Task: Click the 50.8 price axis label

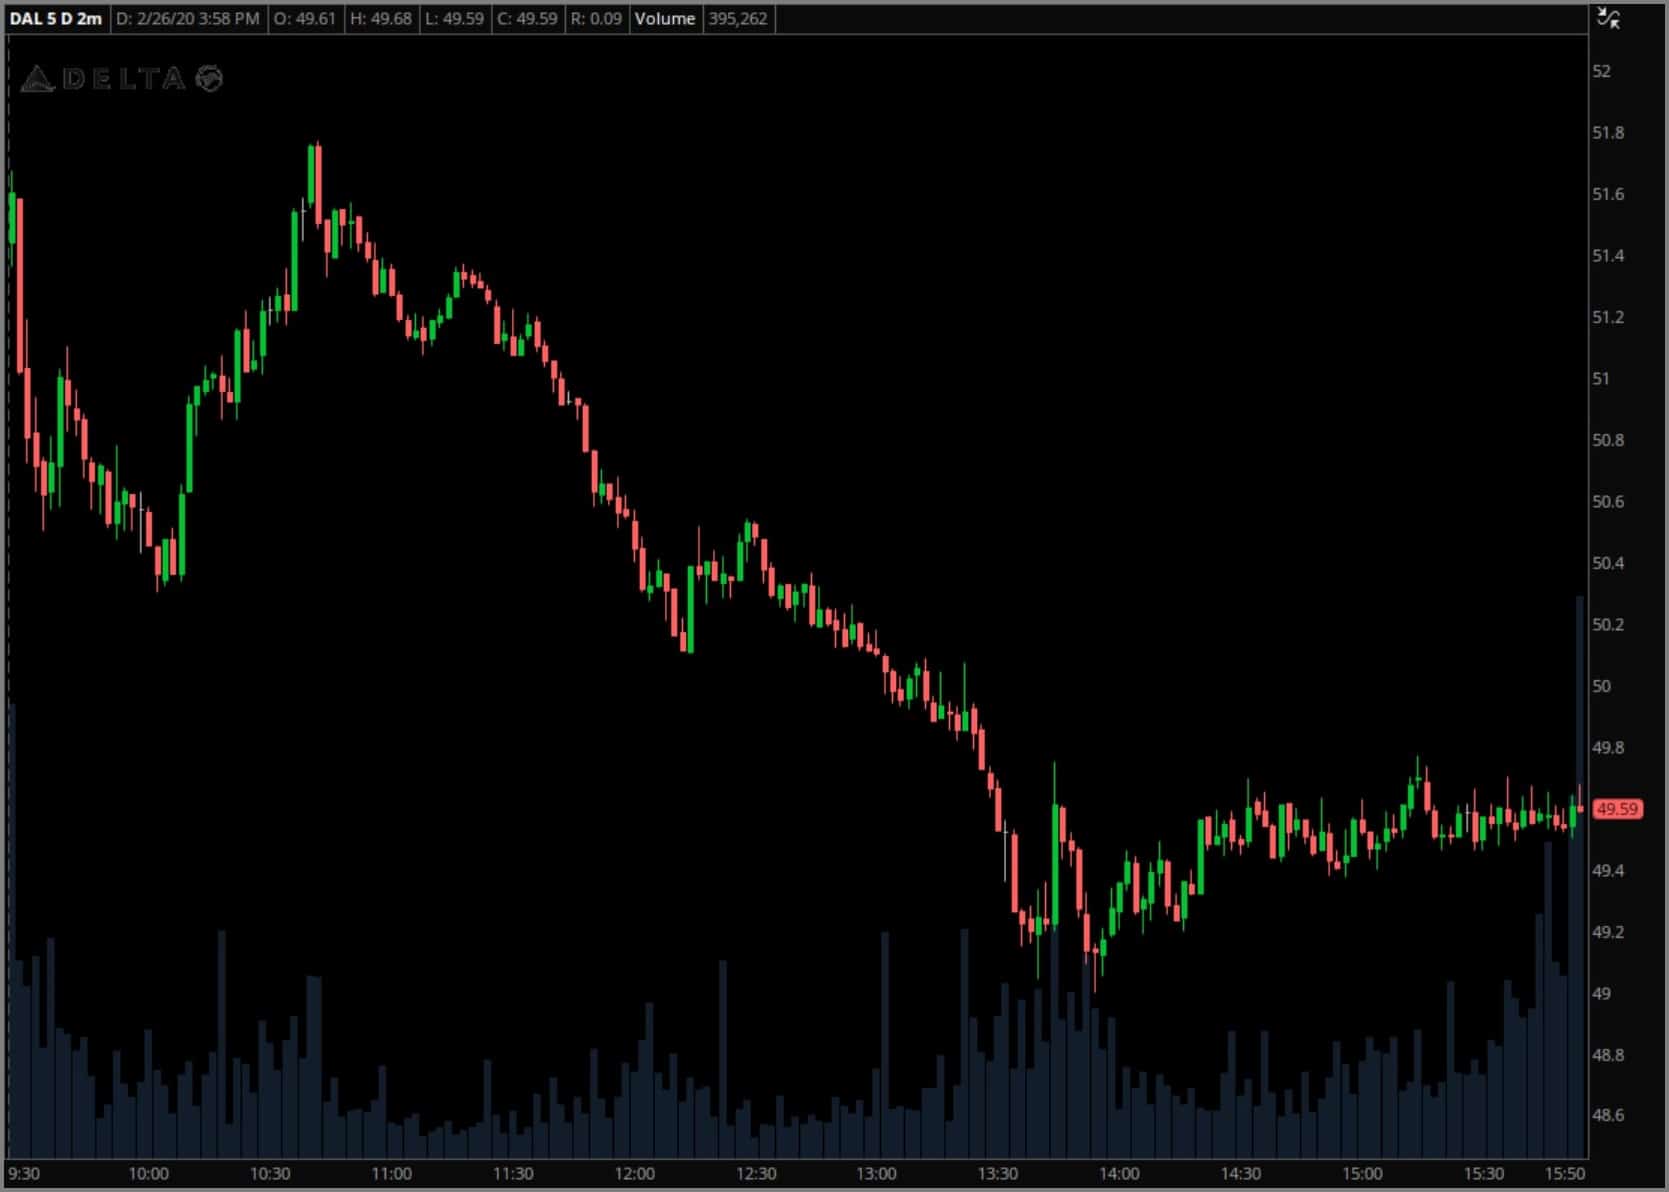Action: pyautogui.click(x=1608, y=441)
